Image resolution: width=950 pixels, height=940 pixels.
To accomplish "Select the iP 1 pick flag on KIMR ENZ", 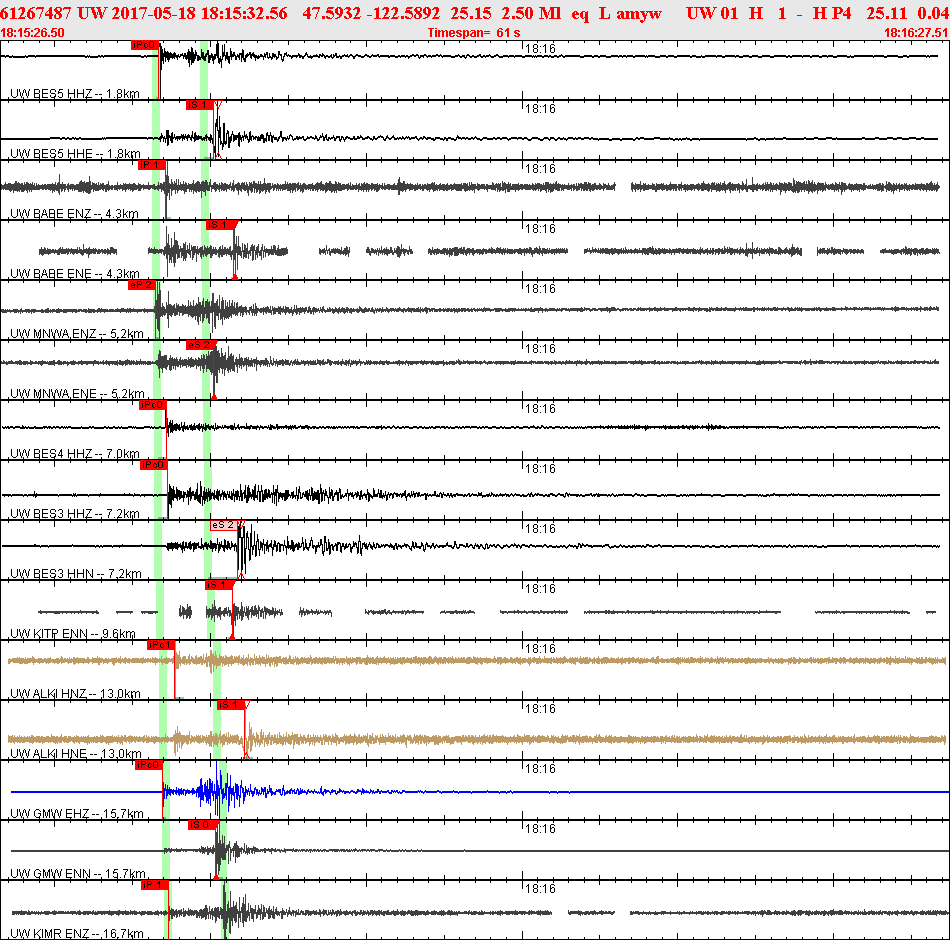I will [x=154, y=885].
